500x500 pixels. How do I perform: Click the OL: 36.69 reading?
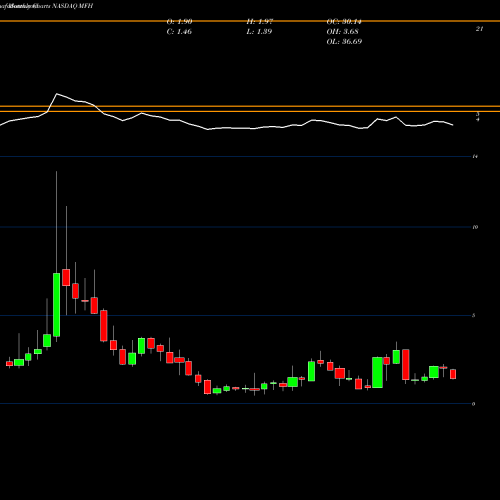click(344, 42)
